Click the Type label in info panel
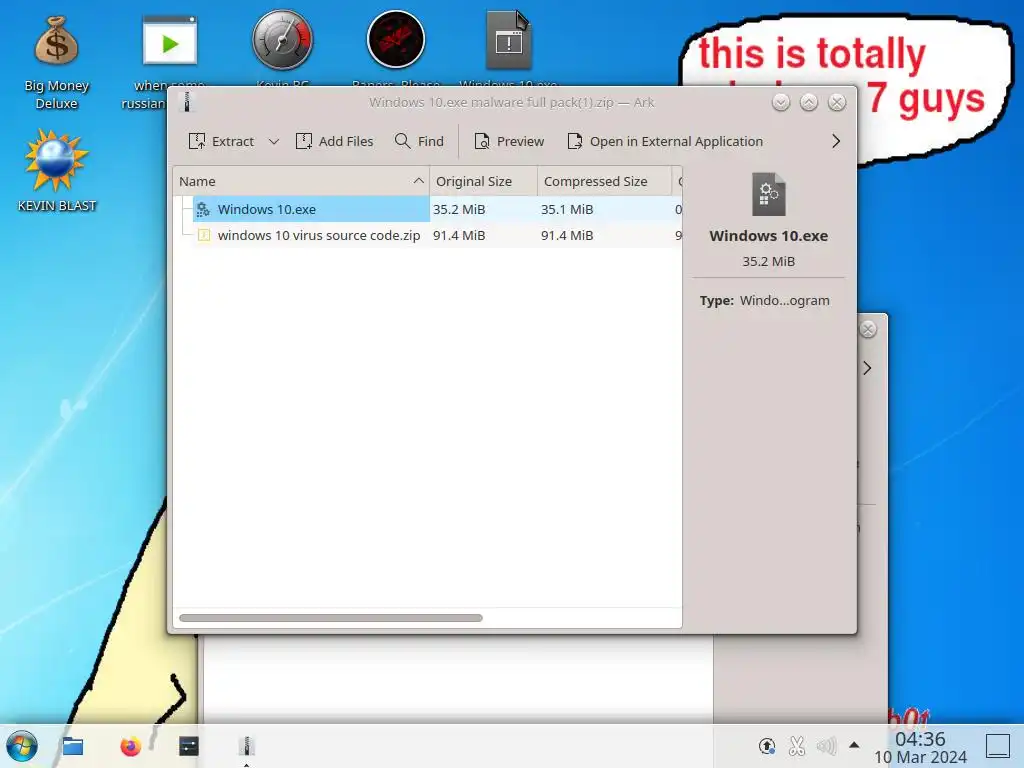 click(x=716, y=300)
